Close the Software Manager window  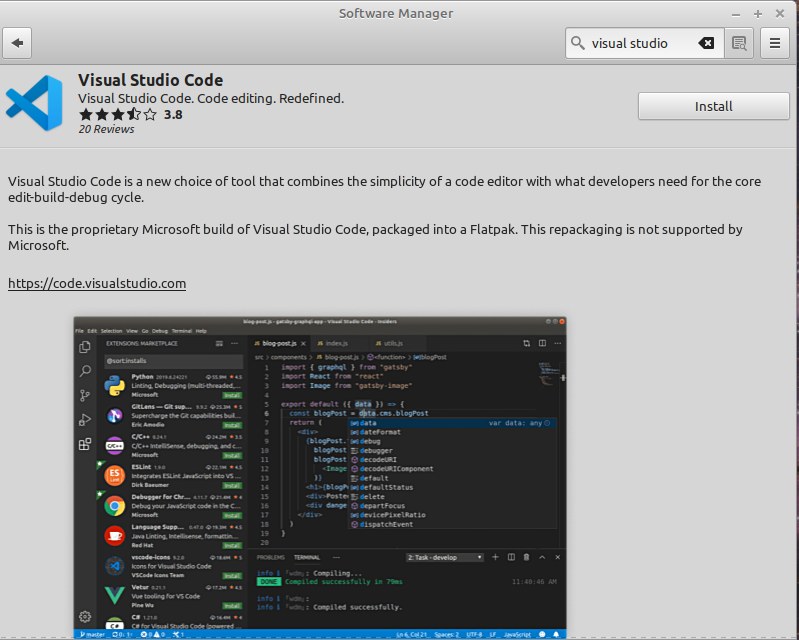780,14
